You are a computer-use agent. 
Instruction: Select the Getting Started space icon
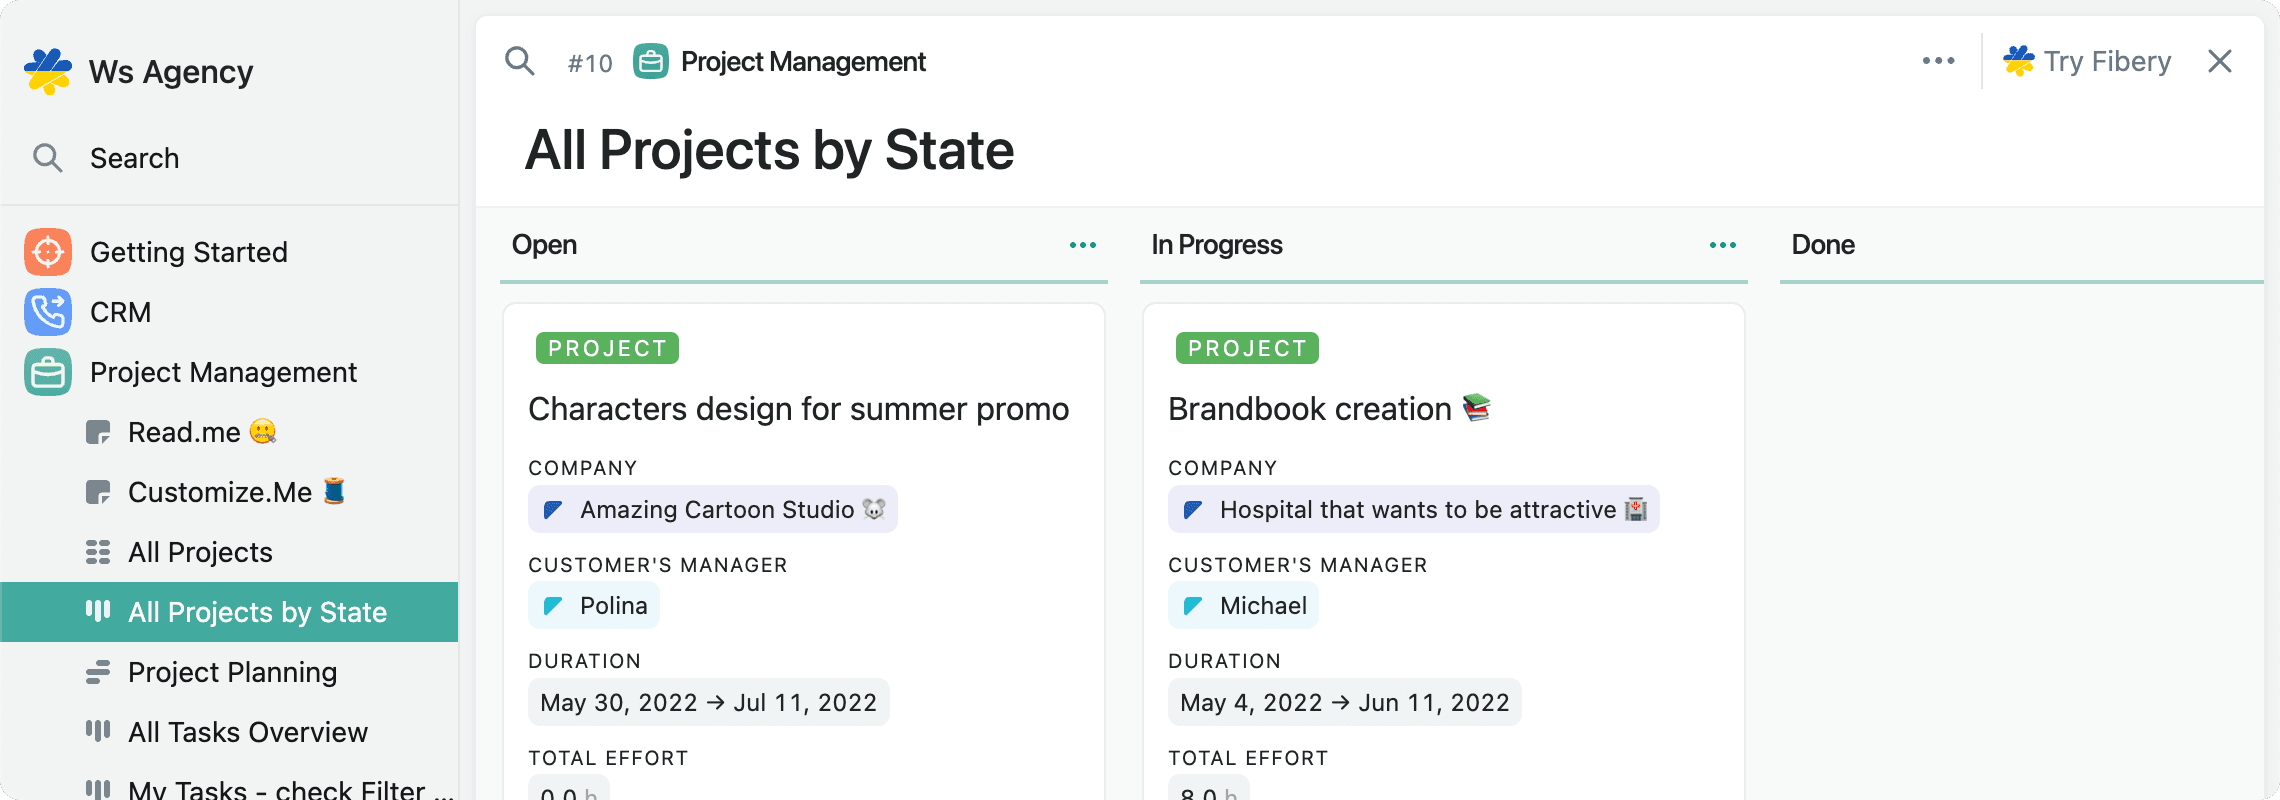pyautogui.click(x=47, y=252)
